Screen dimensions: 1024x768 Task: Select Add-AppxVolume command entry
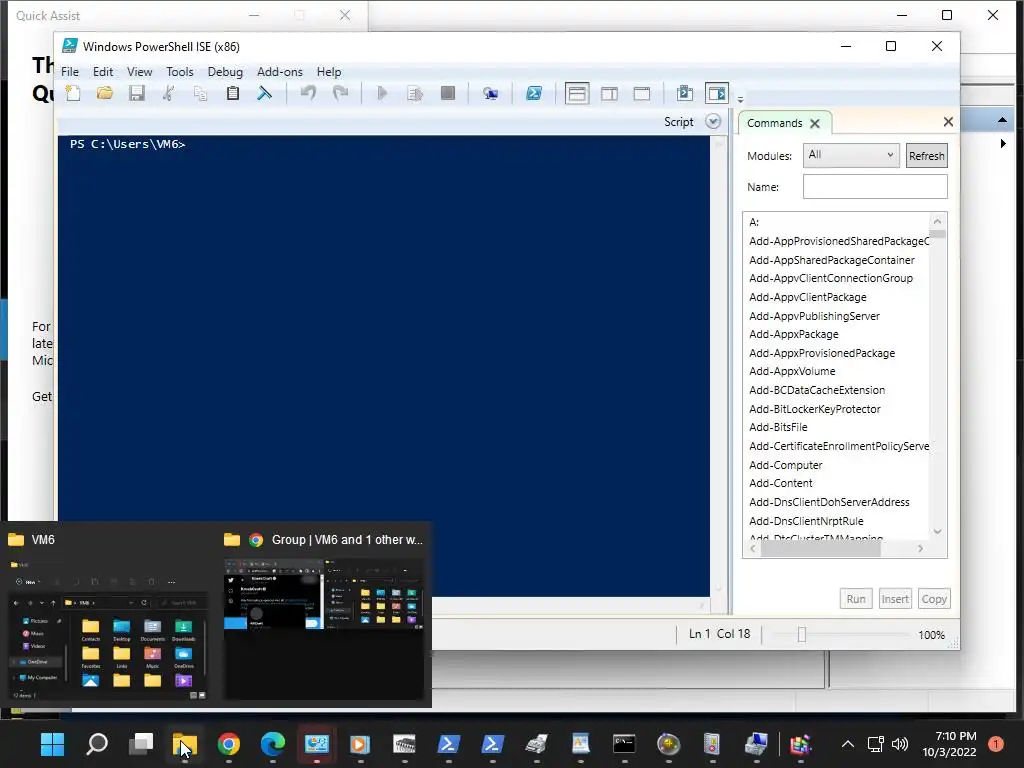click(792, 371)
